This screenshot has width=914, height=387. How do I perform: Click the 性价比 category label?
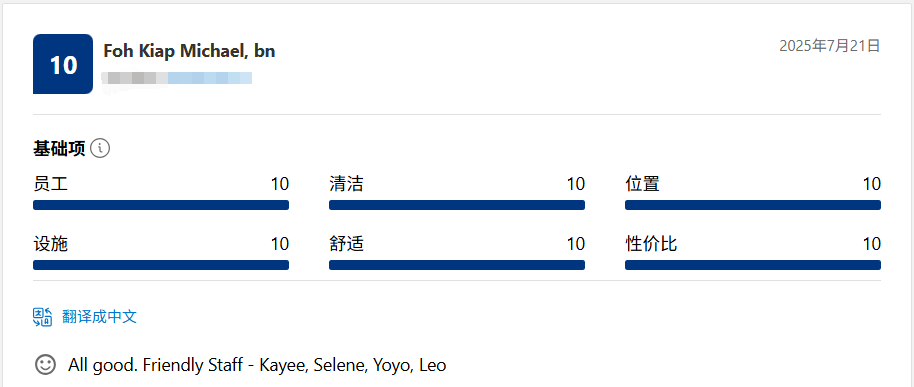tap(651, 244)
